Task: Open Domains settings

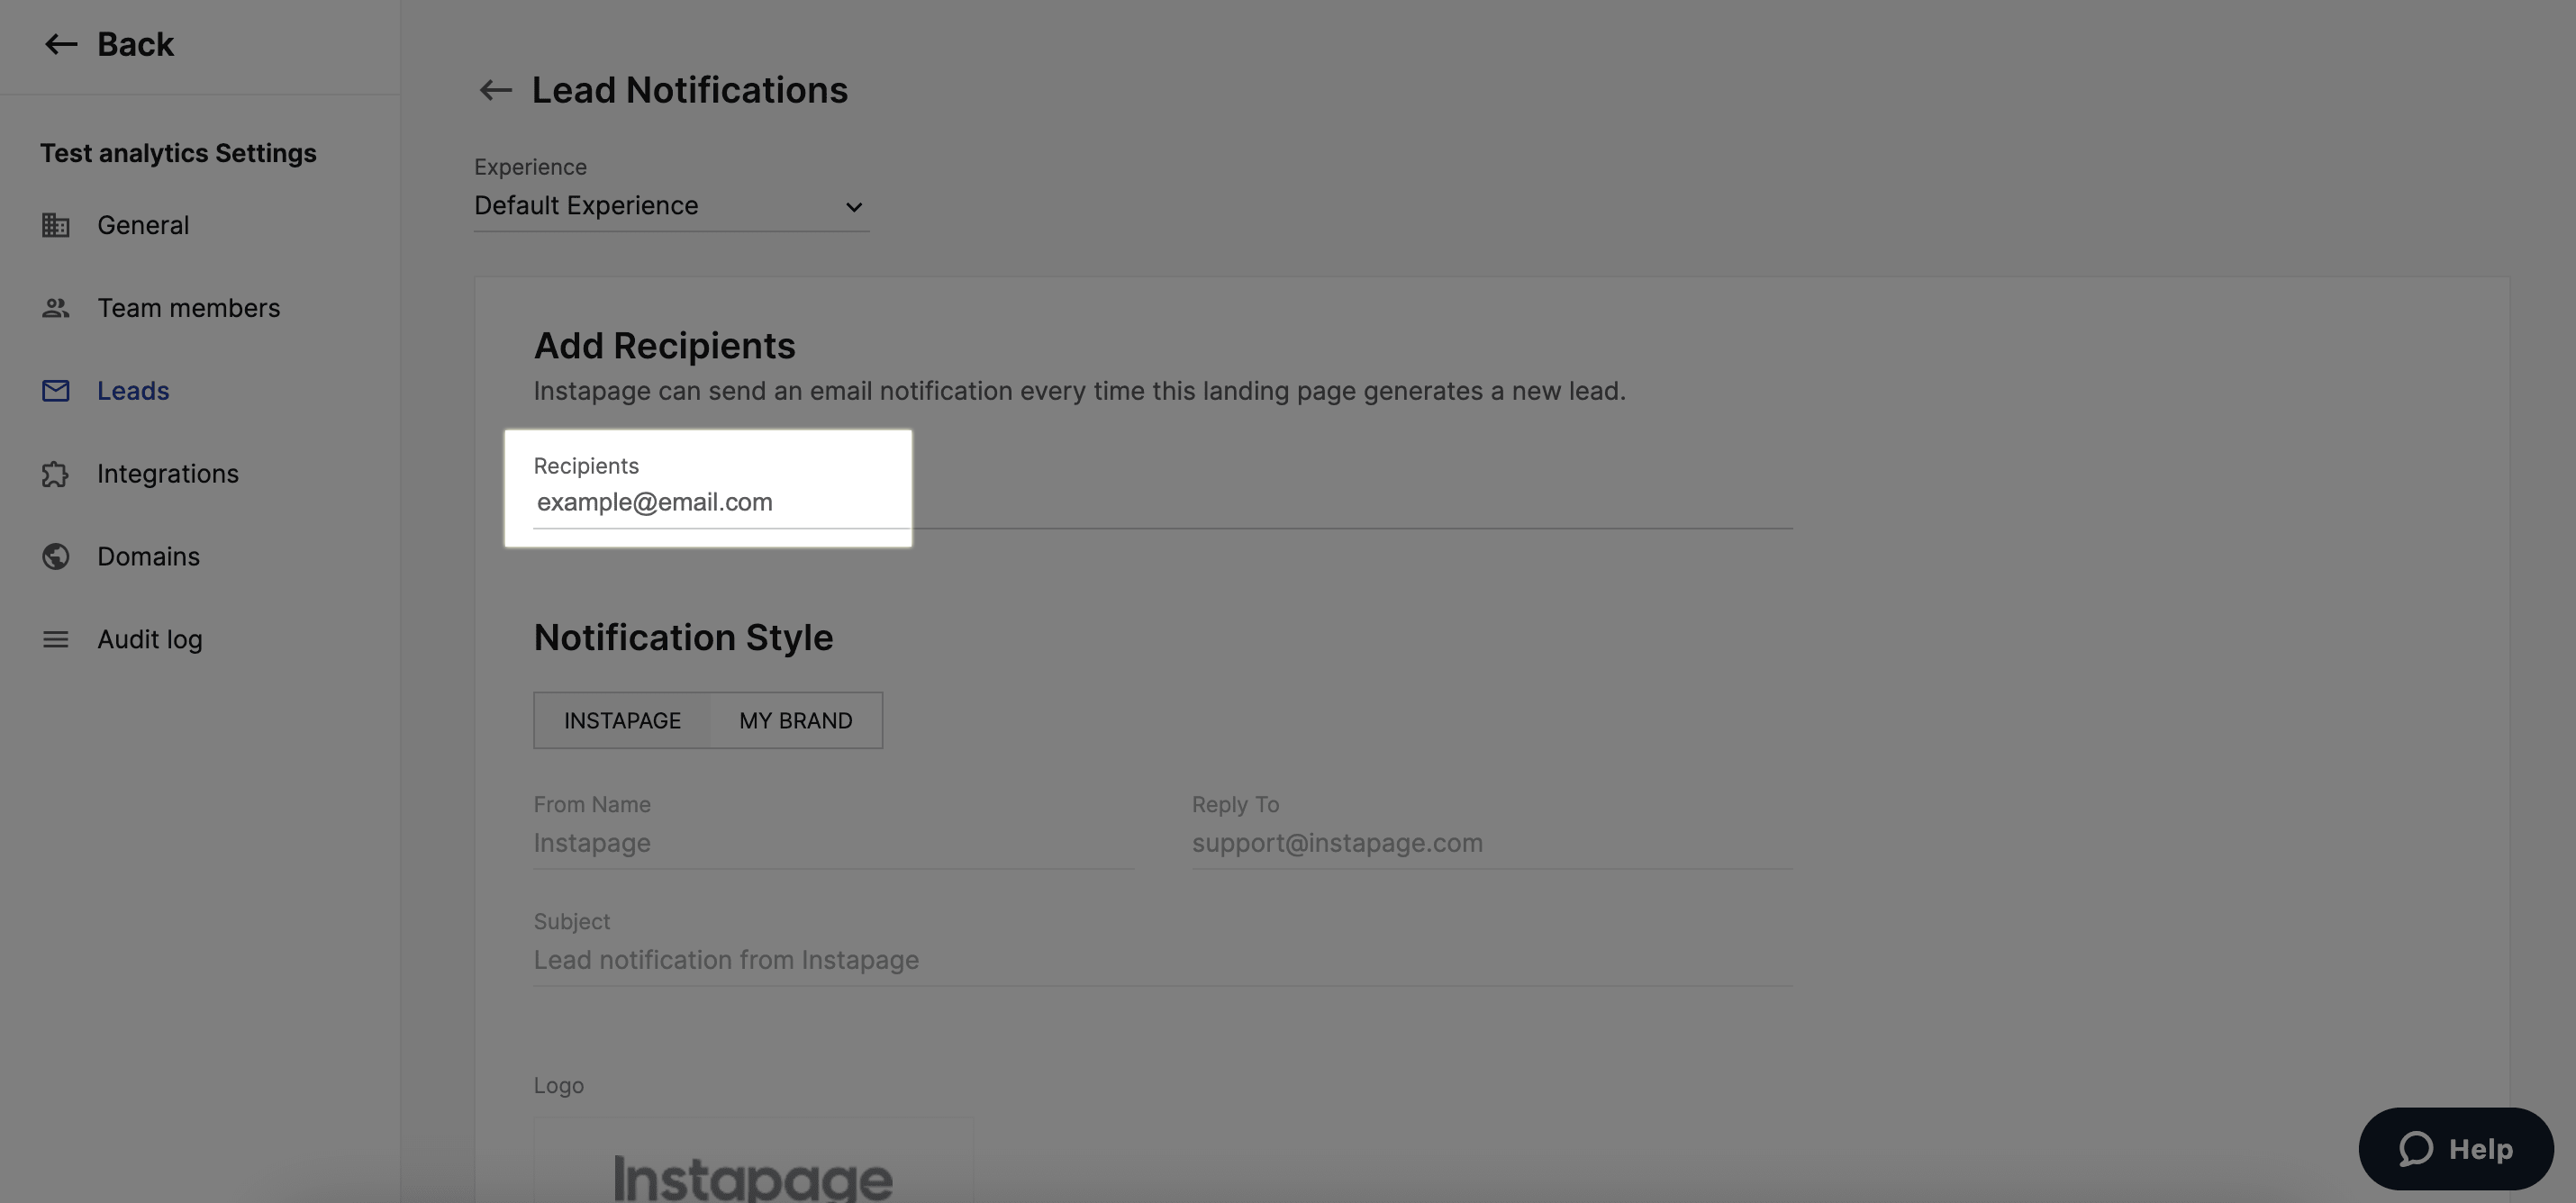Action: coord(148,557)
